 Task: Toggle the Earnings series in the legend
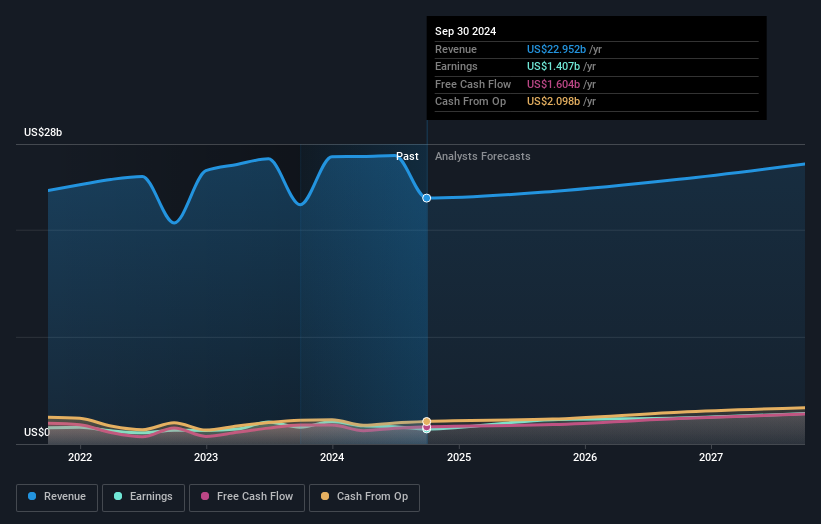(143, 497)
